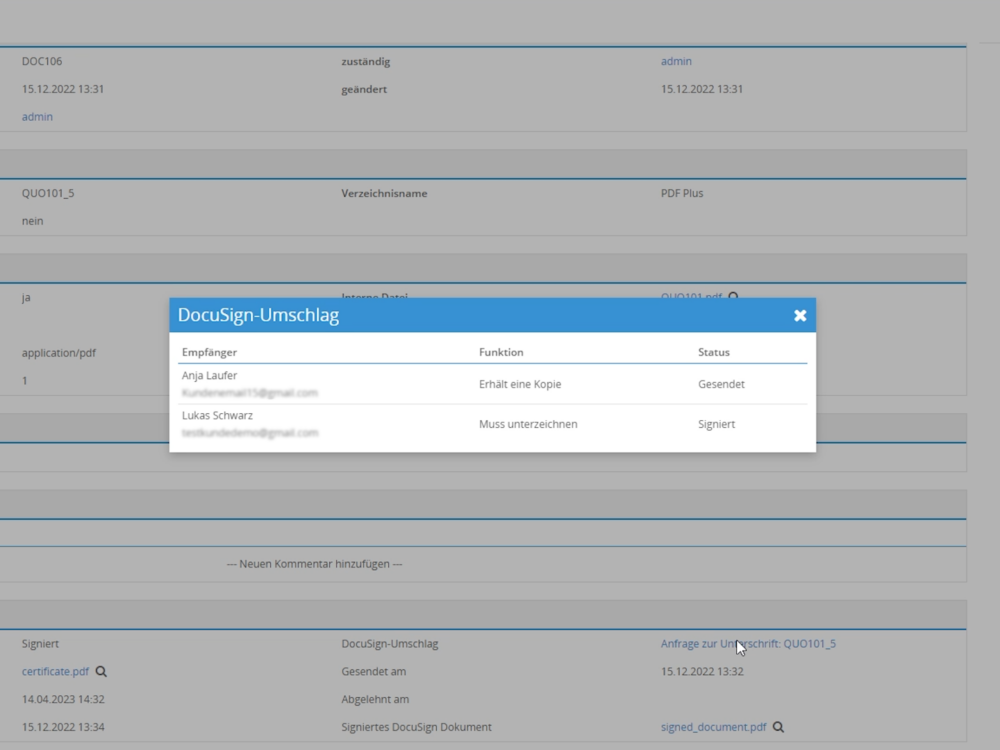Add a comment via Neuen Kommentar hinzufügen

coord(314,564)
